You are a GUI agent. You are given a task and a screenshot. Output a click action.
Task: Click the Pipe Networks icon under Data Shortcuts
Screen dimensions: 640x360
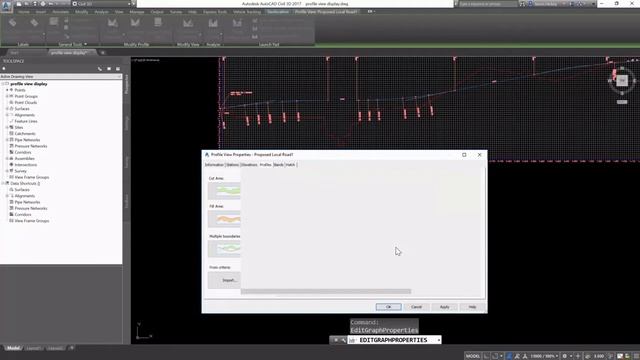pos(11,202)
